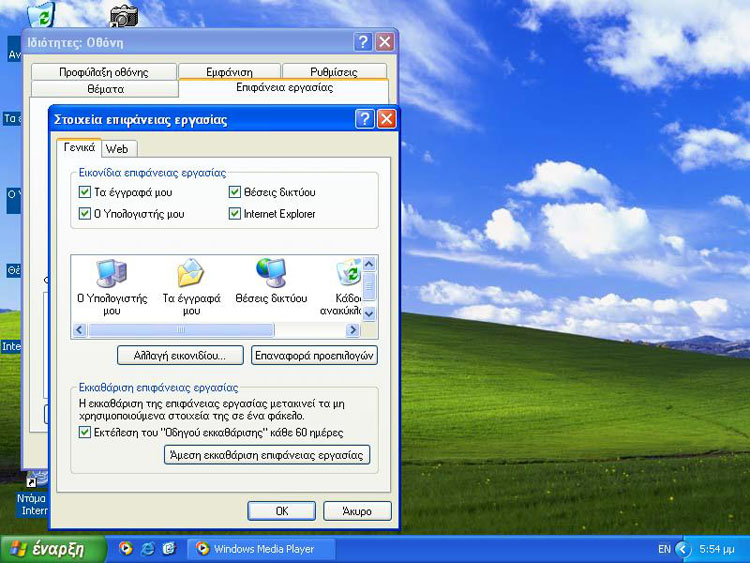Click the vertical scrollbar thumb of the icon list
The height and width of the screenshot is (563, 750).
(x=369, y=286)
